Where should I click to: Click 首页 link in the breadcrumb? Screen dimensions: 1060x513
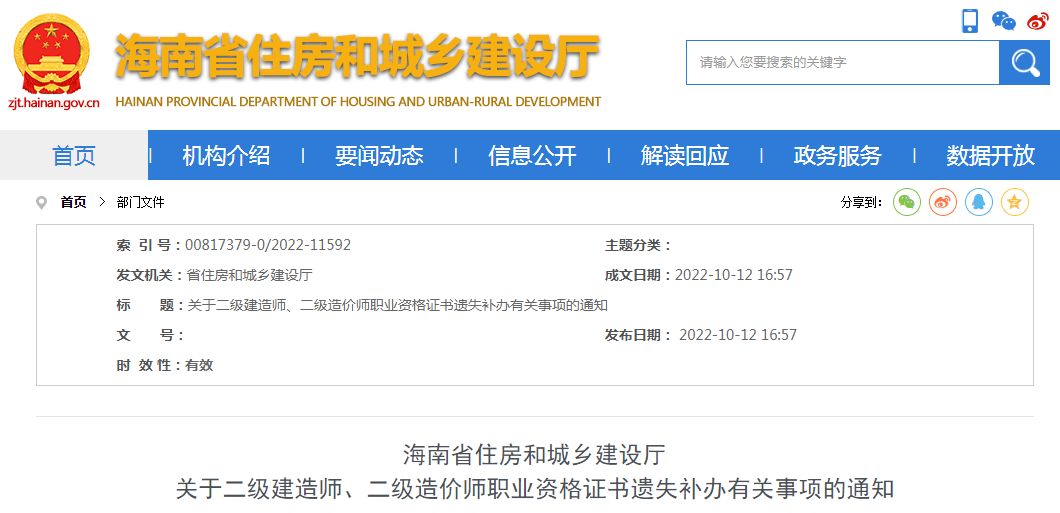73,202
